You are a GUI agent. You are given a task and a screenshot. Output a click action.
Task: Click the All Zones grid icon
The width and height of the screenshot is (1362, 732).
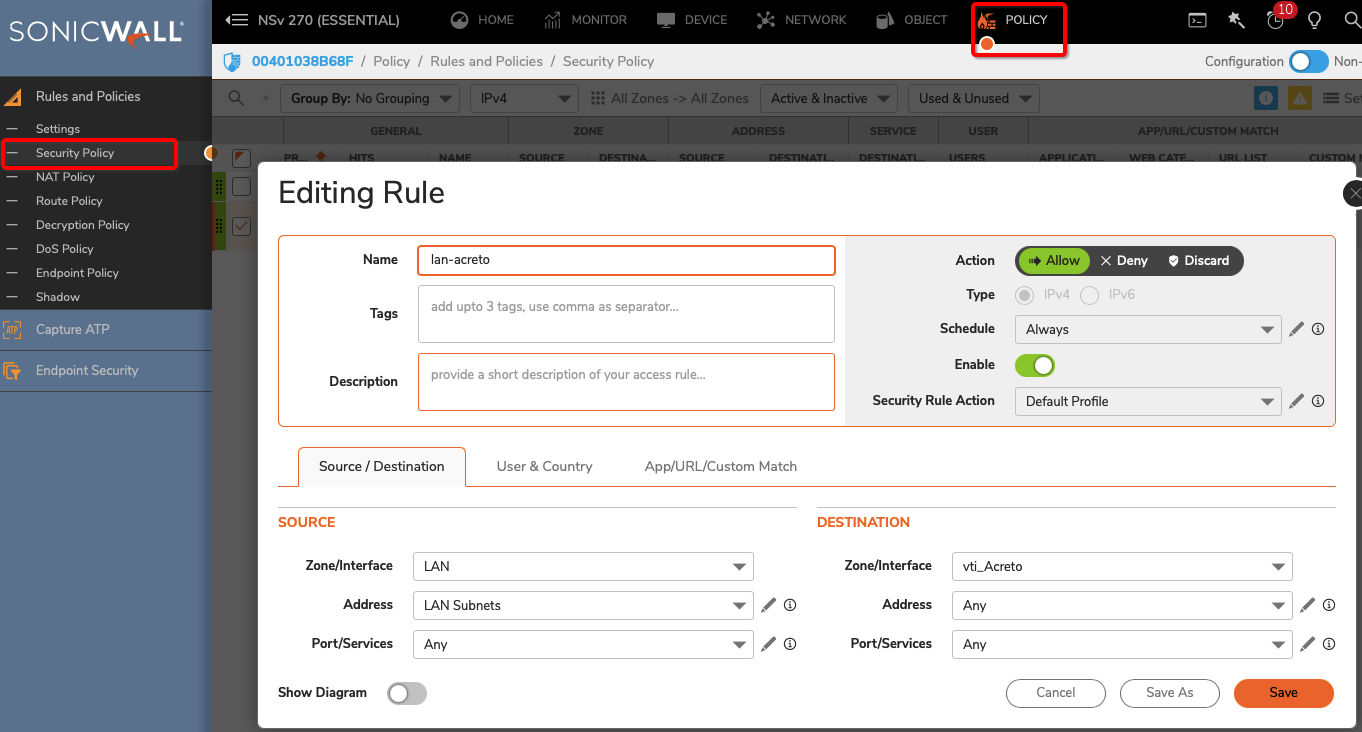(x=598, y=98)
